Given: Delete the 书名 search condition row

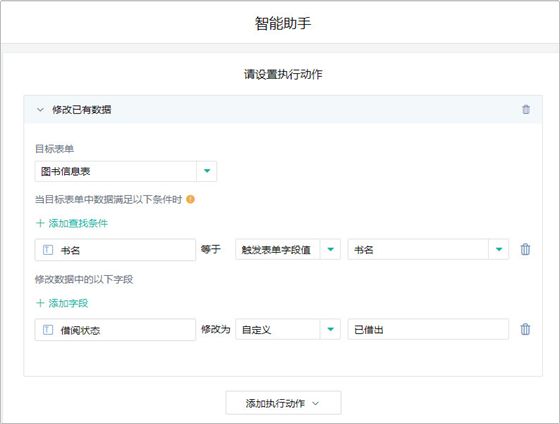Looking at the screenshot, I should coord(525,249).
